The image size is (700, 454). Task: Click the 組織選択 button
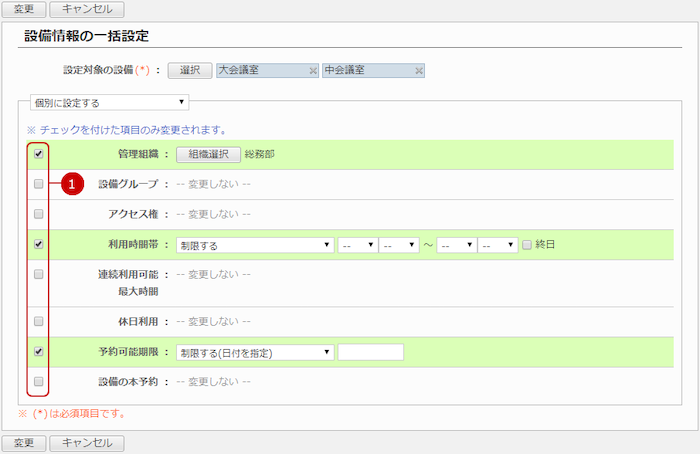(x=208, y=155)
